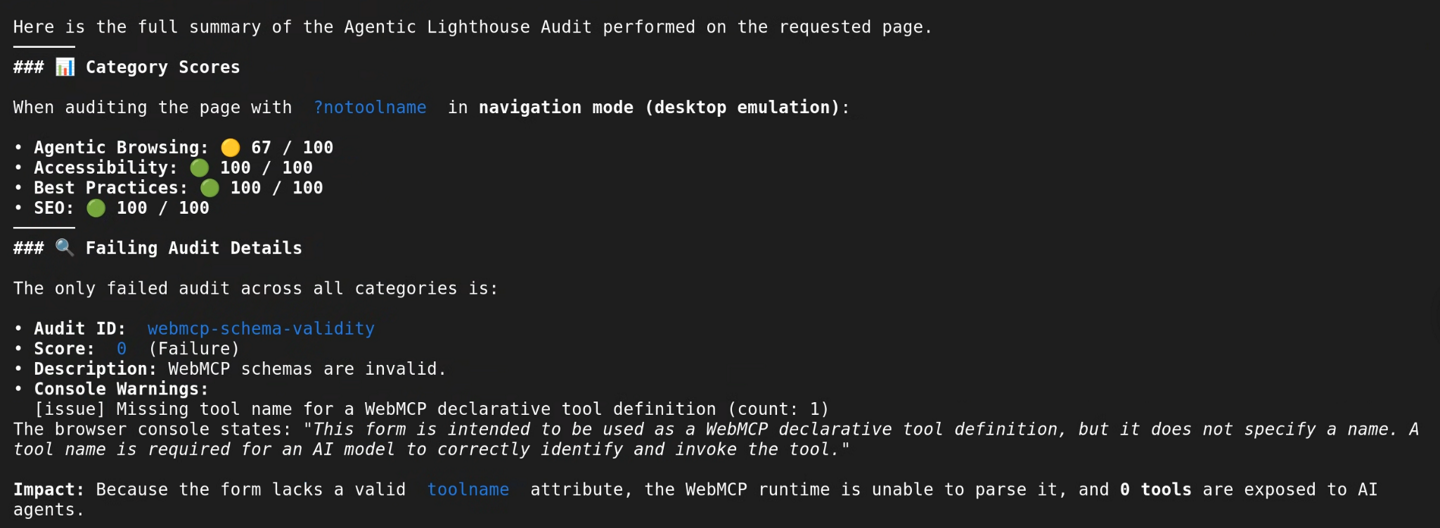The height and width of the screenshot is (528, 1440).
Task: Select the blue toolname attribute text
Action: point(468,489)
